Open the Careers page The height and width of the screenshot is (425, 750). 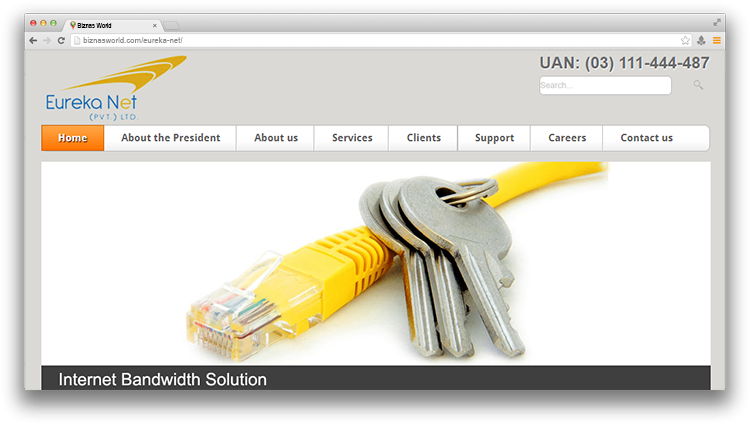(x=567, y=138)
